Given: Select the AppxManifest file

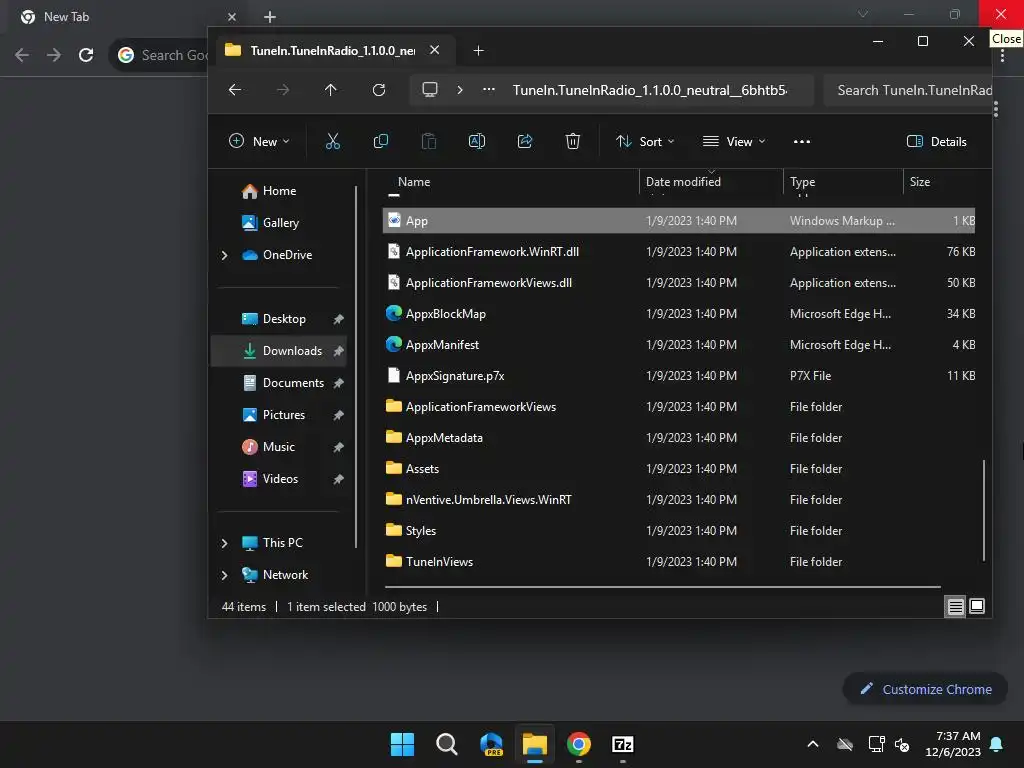Looking at the screenshot, I should point(679,345).
